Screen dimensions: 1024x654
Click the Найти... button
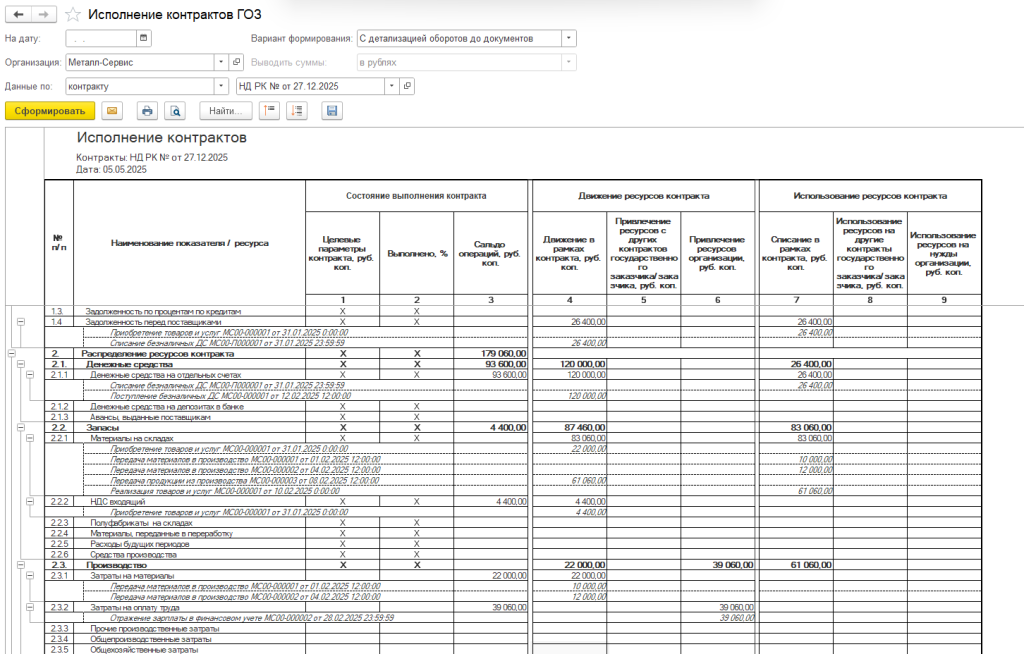[225, 111]
